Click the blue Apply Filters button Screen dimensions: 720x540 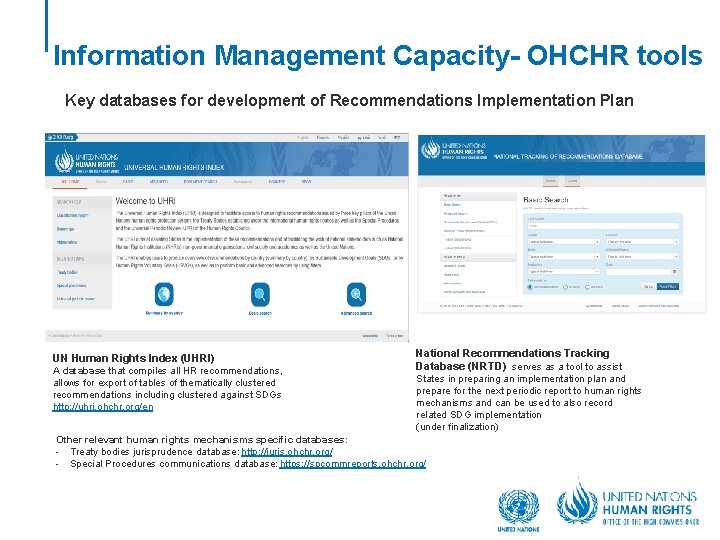pos(668,287)
